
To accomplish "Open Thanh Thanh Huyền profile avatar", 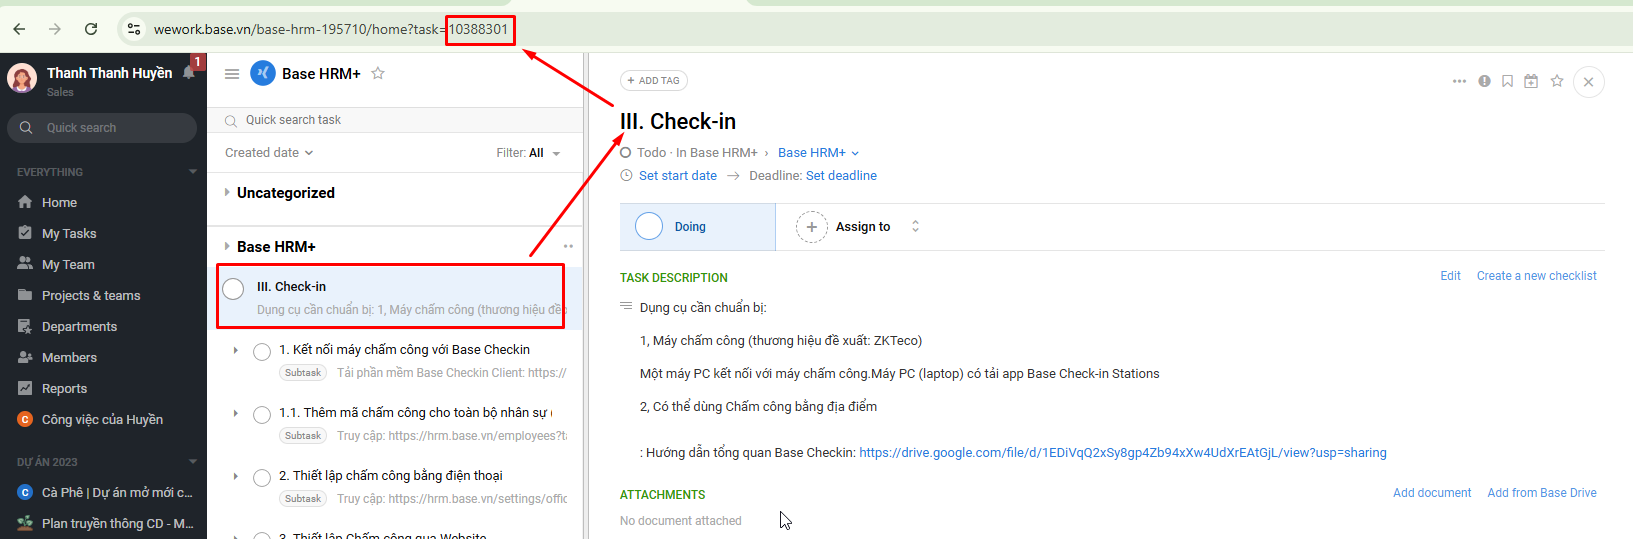I will (22, 78).
